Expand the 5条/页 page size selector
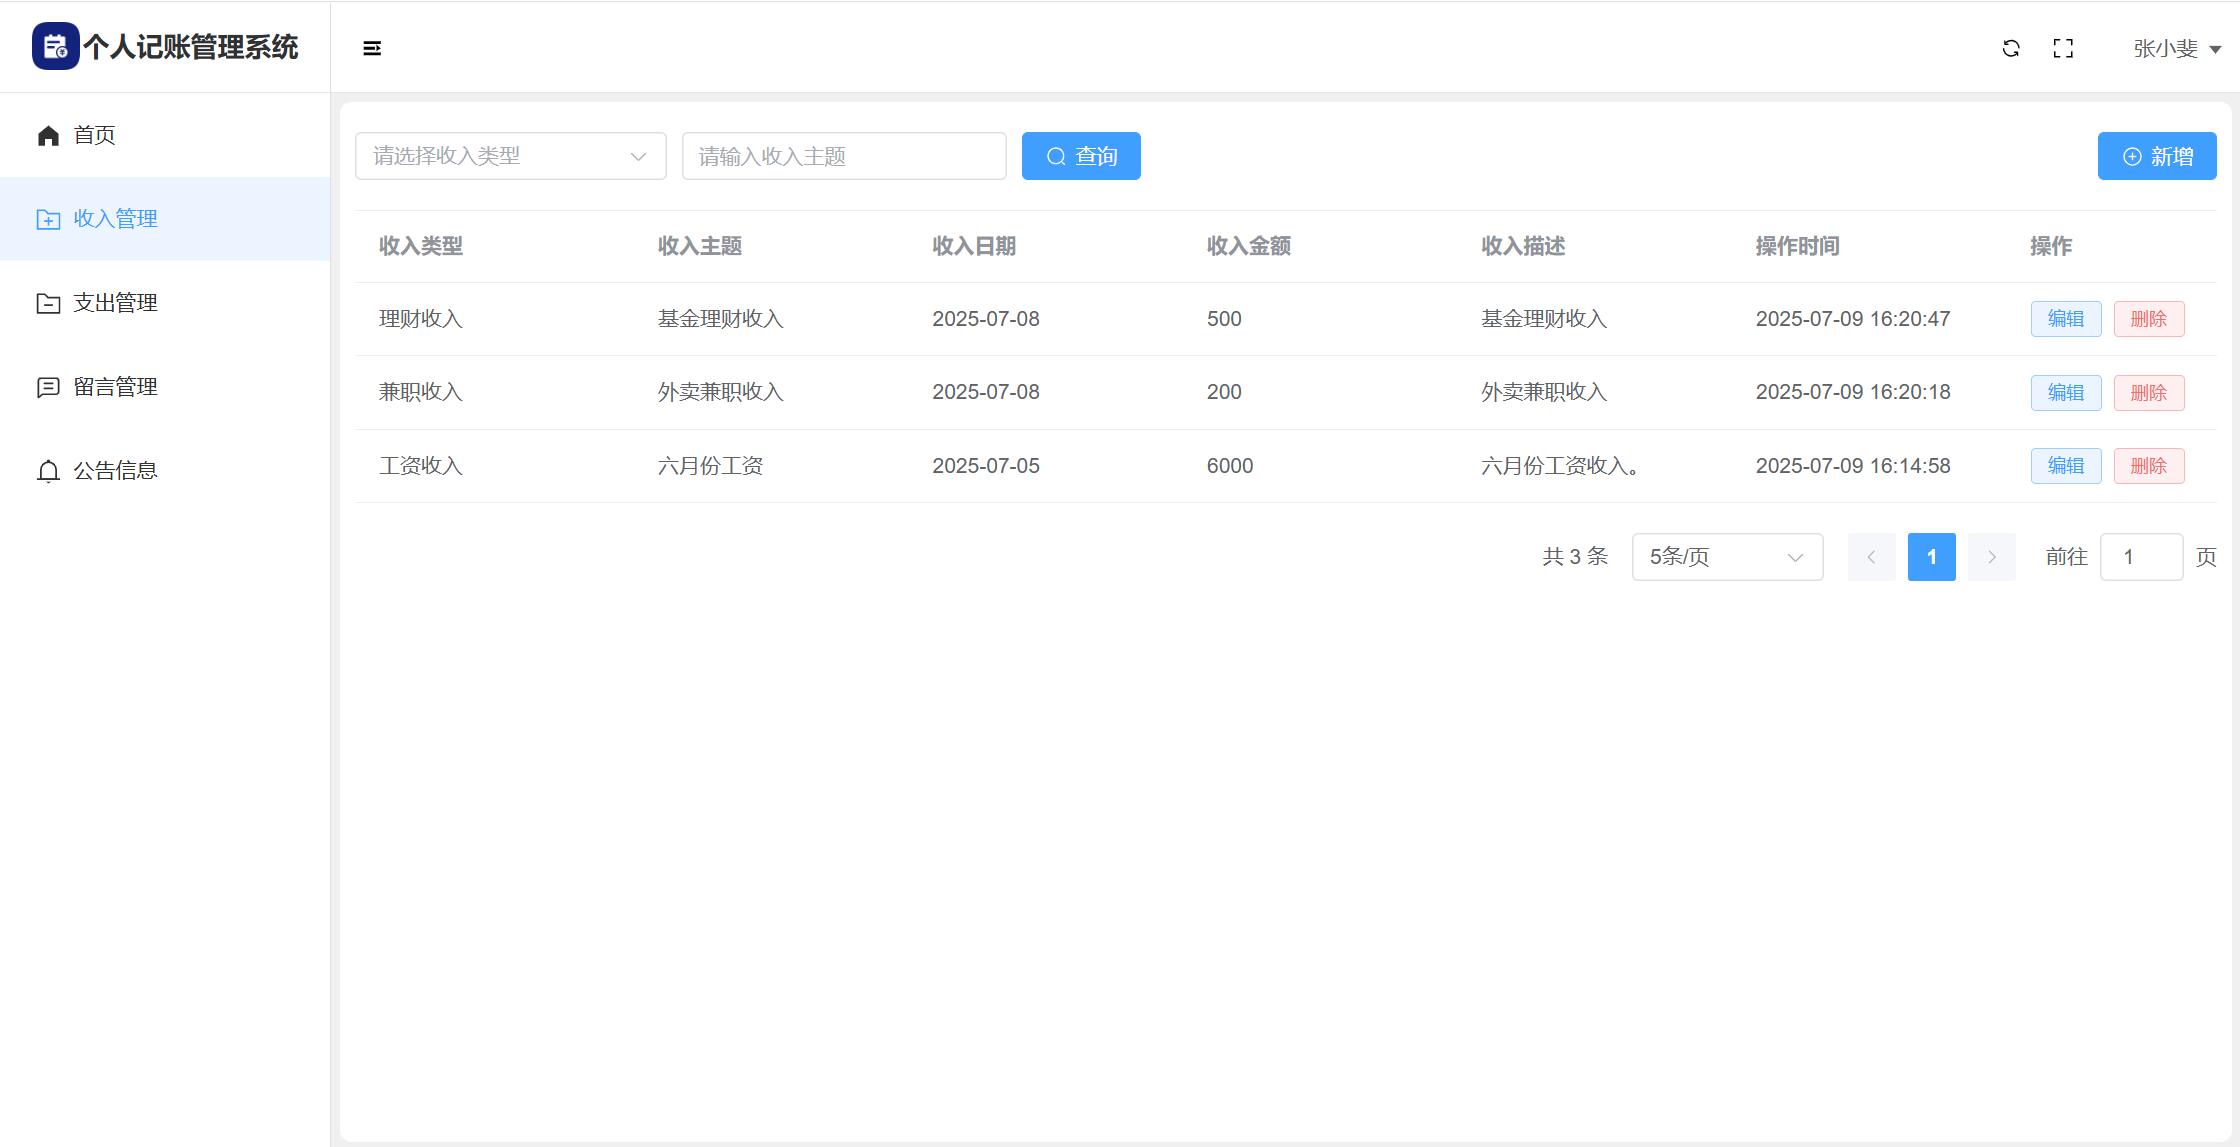 pyautogui.click(x=1727, y=557)
